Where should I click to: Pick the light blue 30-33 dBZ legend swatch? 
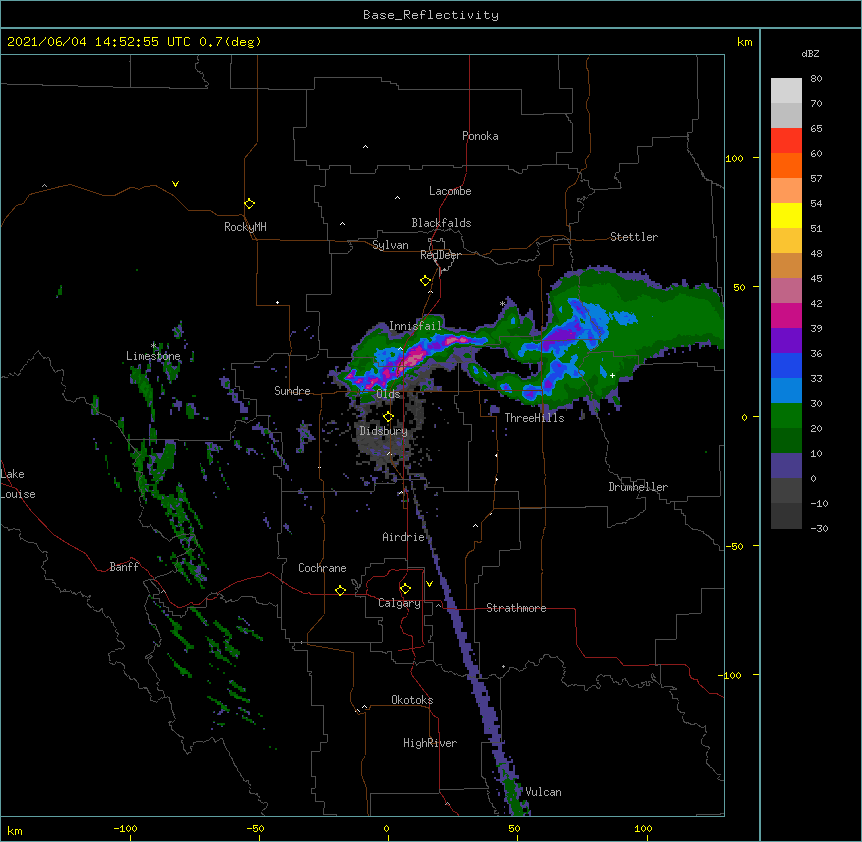click(786, 391)
